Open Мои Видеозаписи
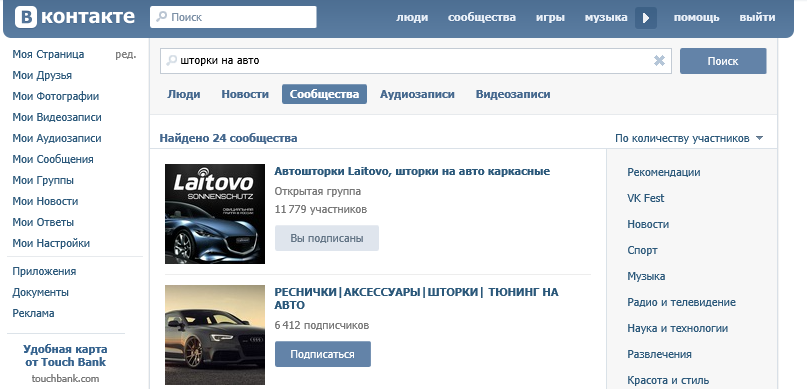807x389 pixels. tap(57, 117)
